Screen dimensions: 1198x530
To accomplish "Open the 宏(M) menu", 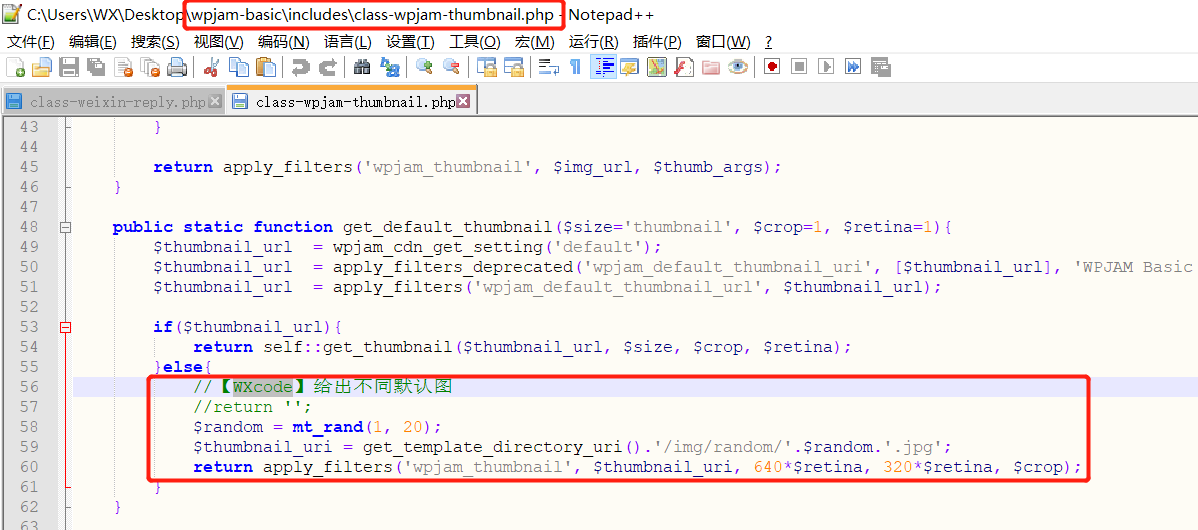I will [534, 42].
